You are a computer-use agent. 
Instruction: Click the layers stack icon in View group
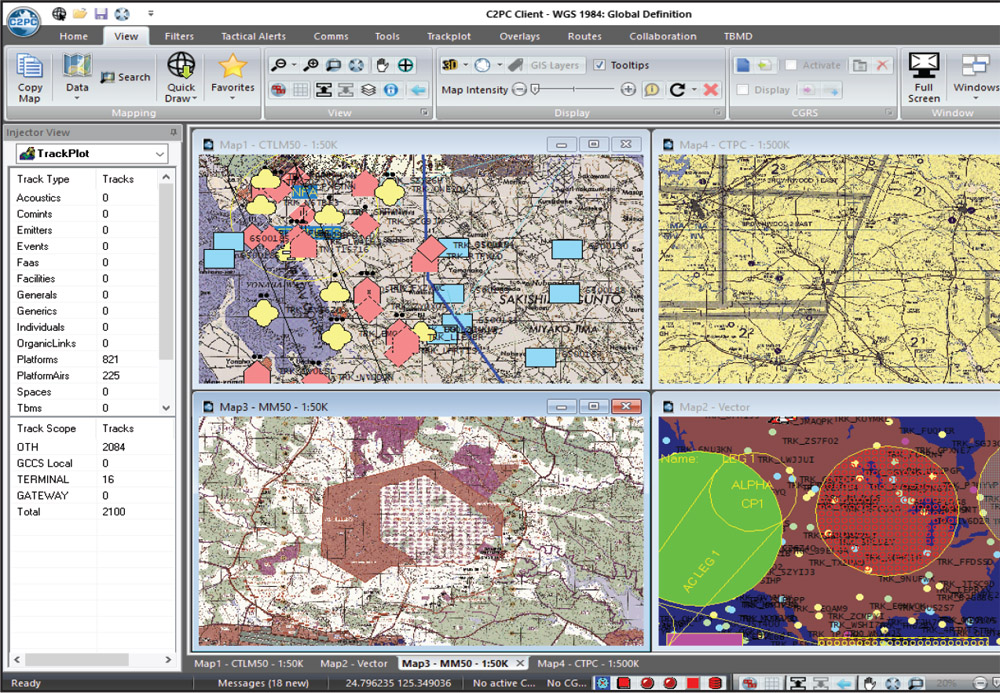(x=369, y=90)
